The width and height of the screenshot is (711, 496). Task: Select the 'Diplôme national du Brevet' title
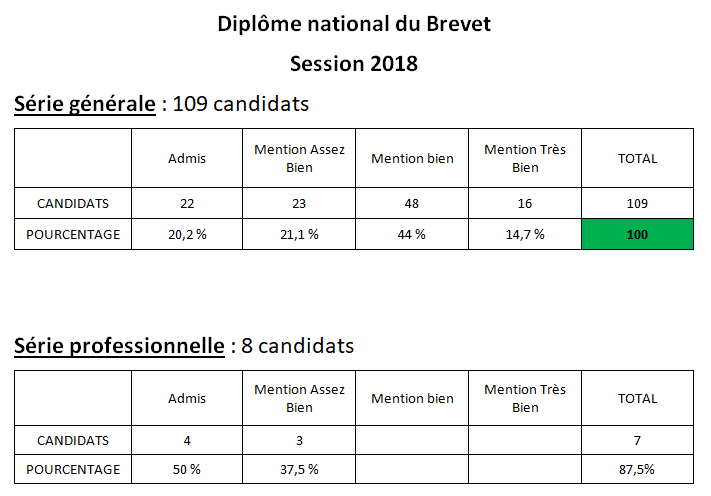pyautogui.click(x=354, y=24)
